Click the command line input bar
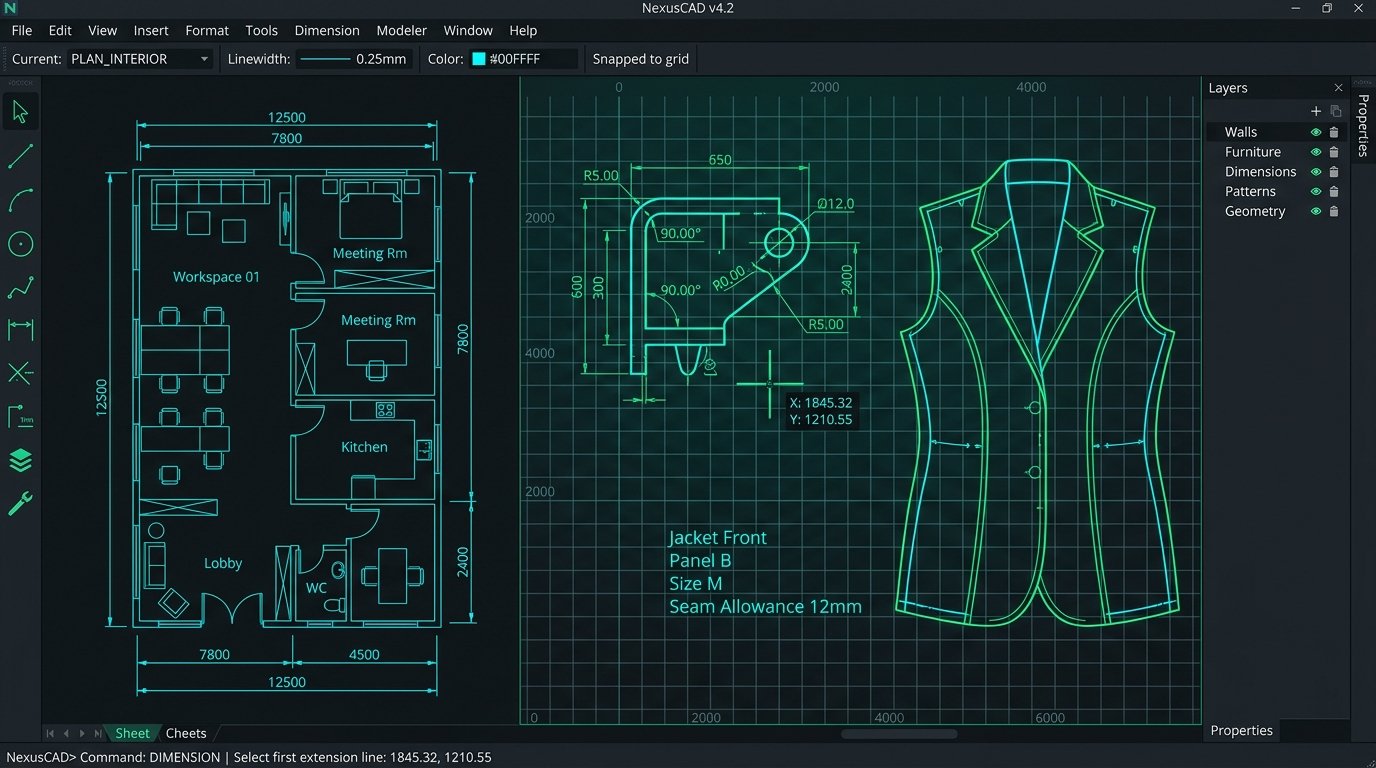 coord(688,757)
